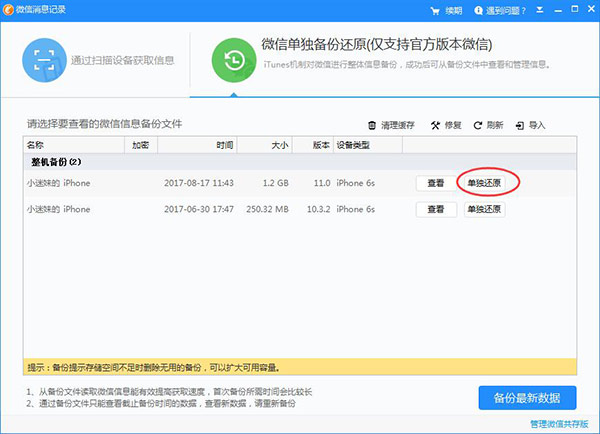Click the 续期 renewal link

coord(453,11)
